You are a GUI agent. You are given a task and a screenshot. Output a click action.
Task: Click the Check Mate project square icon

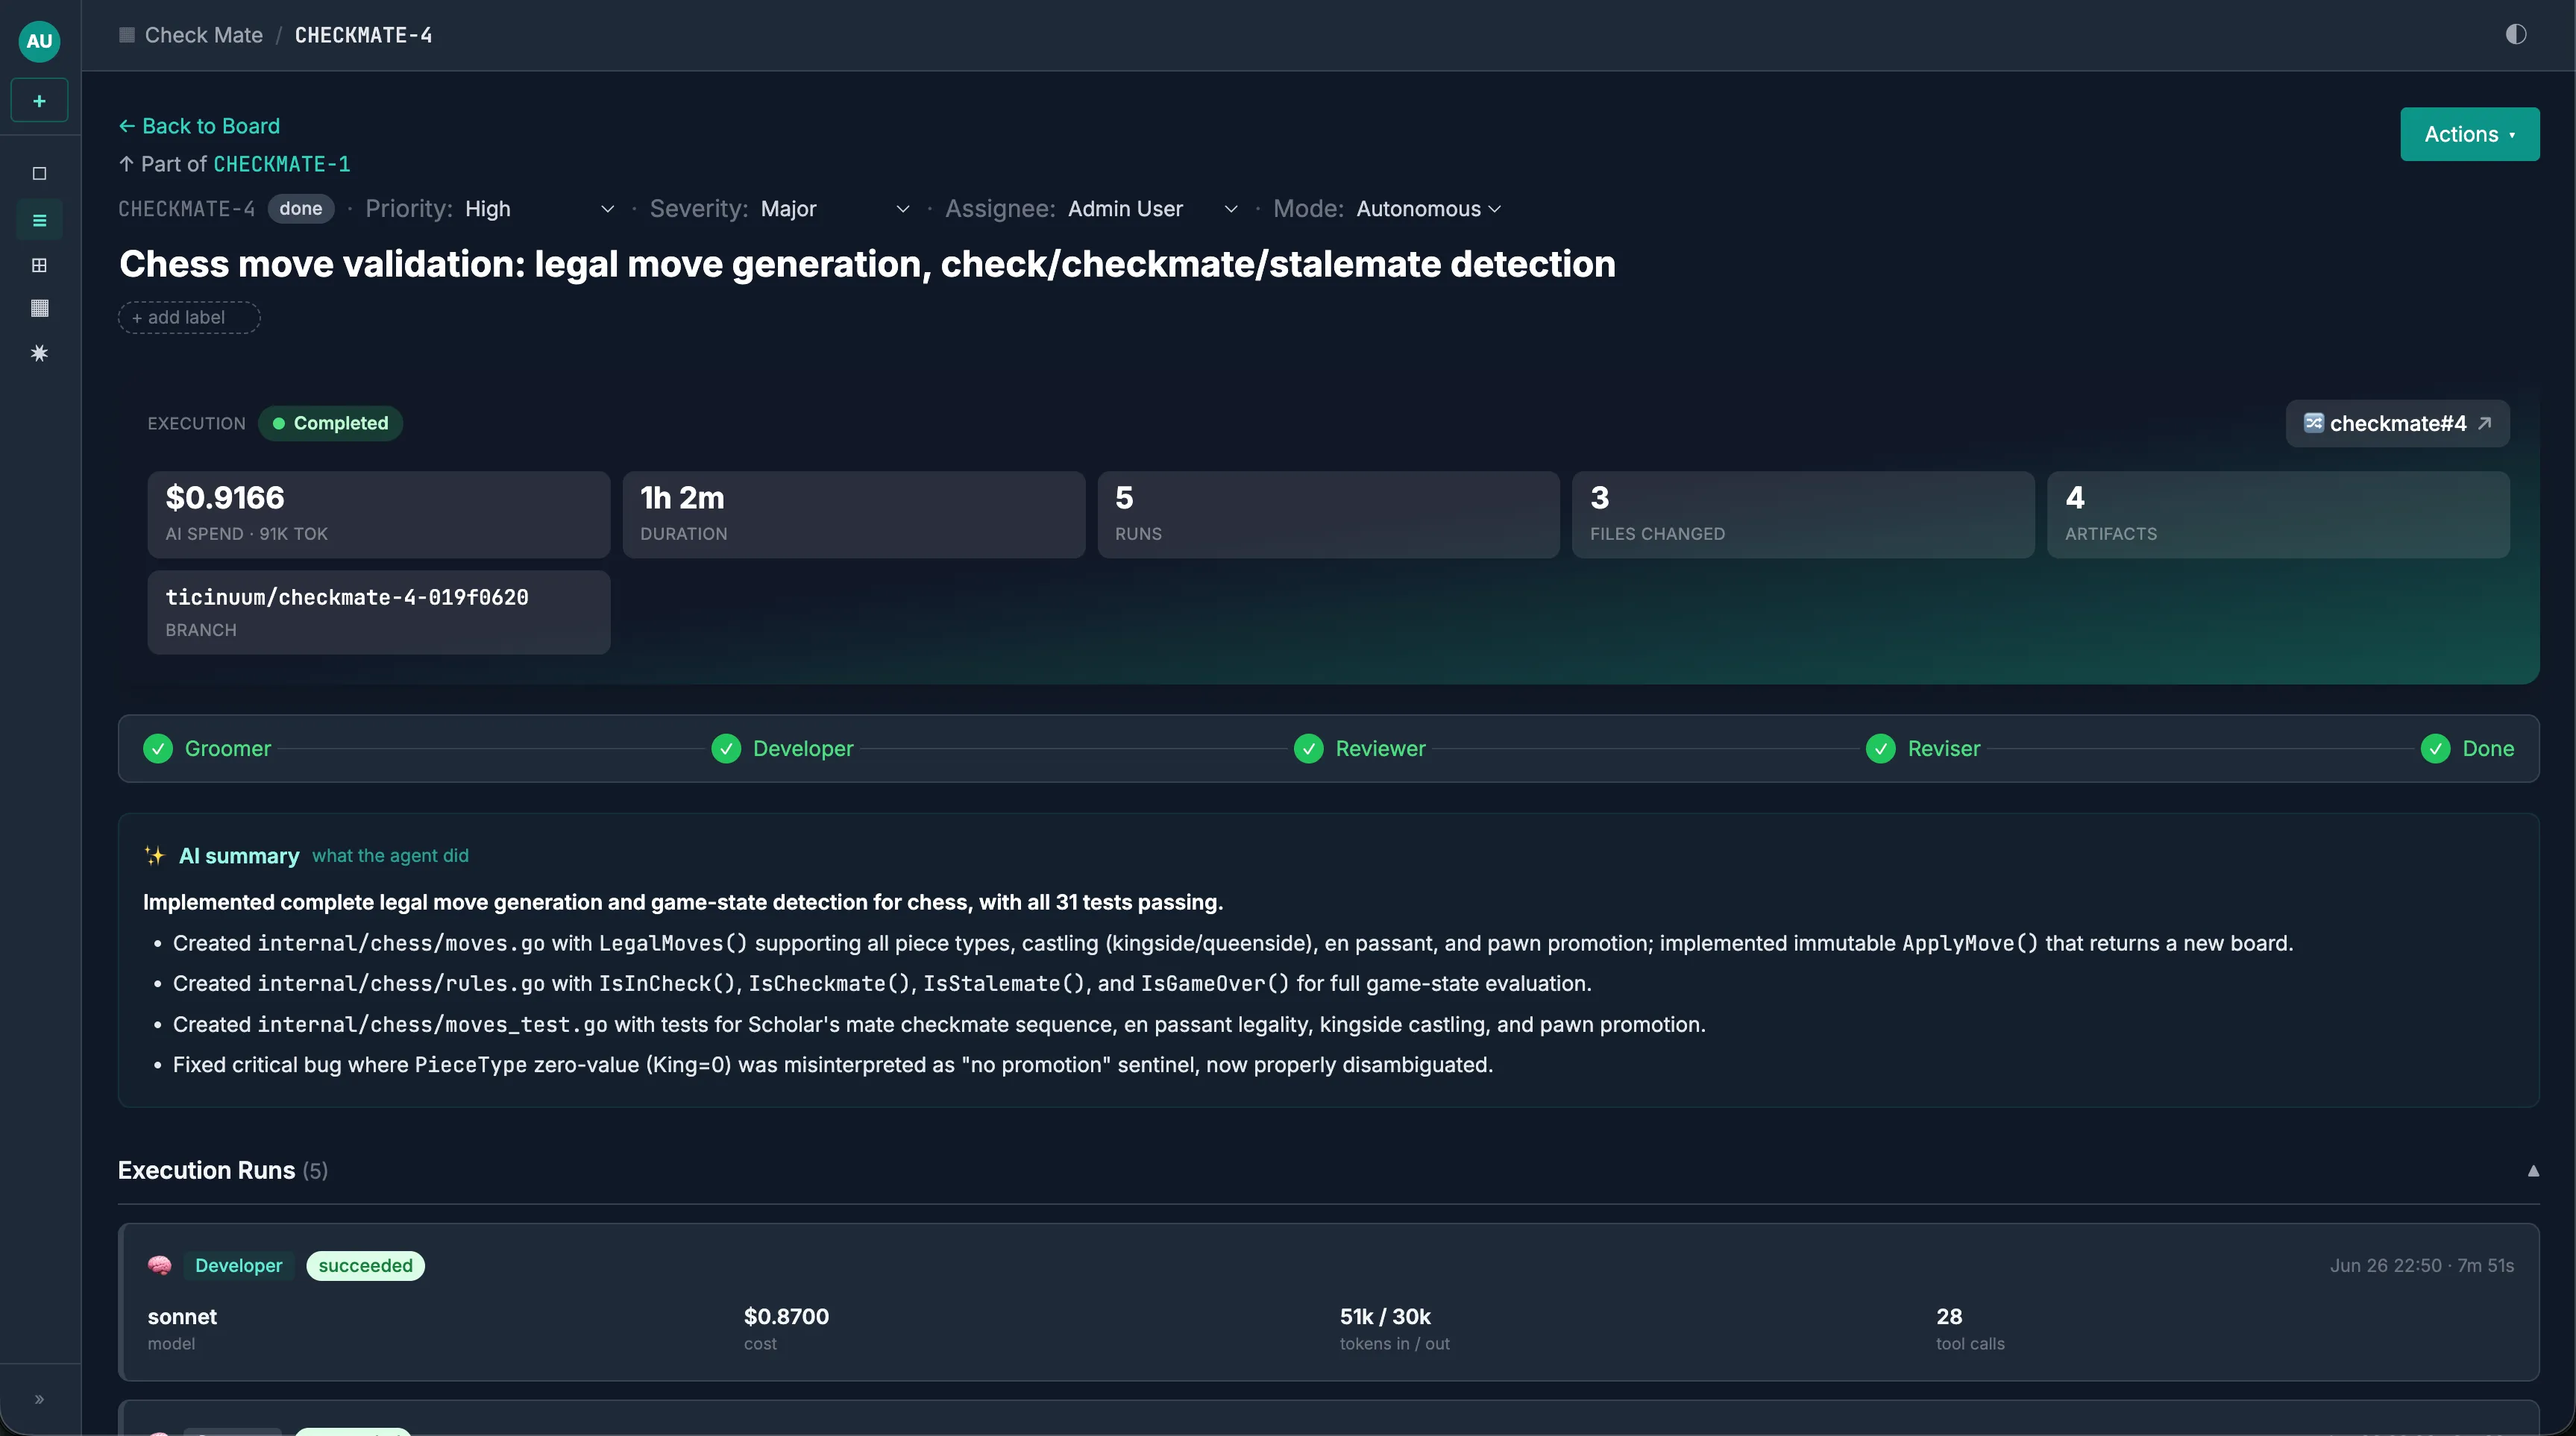pos(127,35)
